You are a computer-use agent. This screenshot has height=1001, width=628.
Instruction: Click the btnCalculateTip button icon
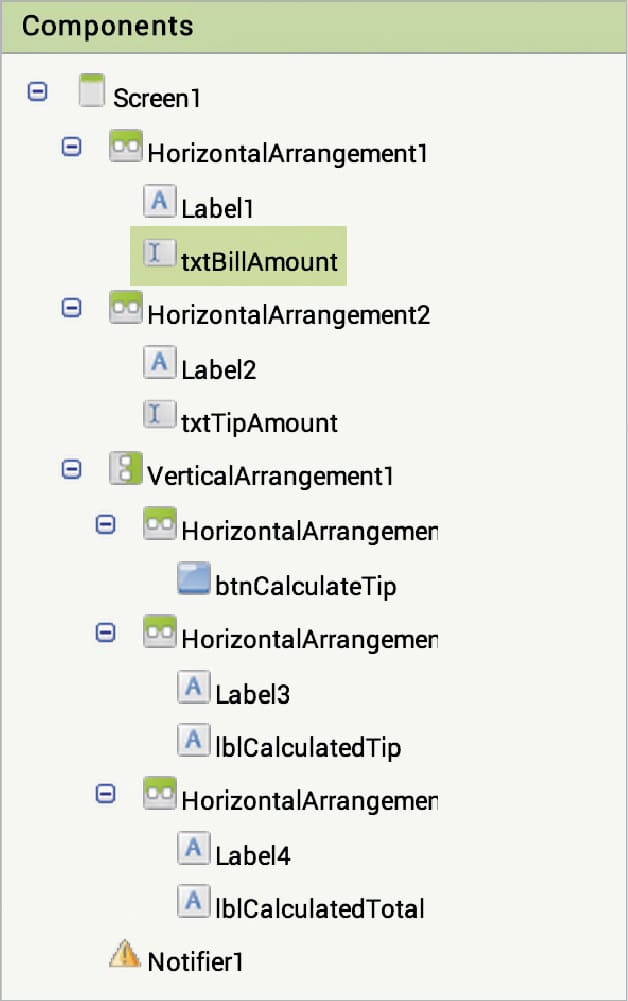tap(193, 579)
